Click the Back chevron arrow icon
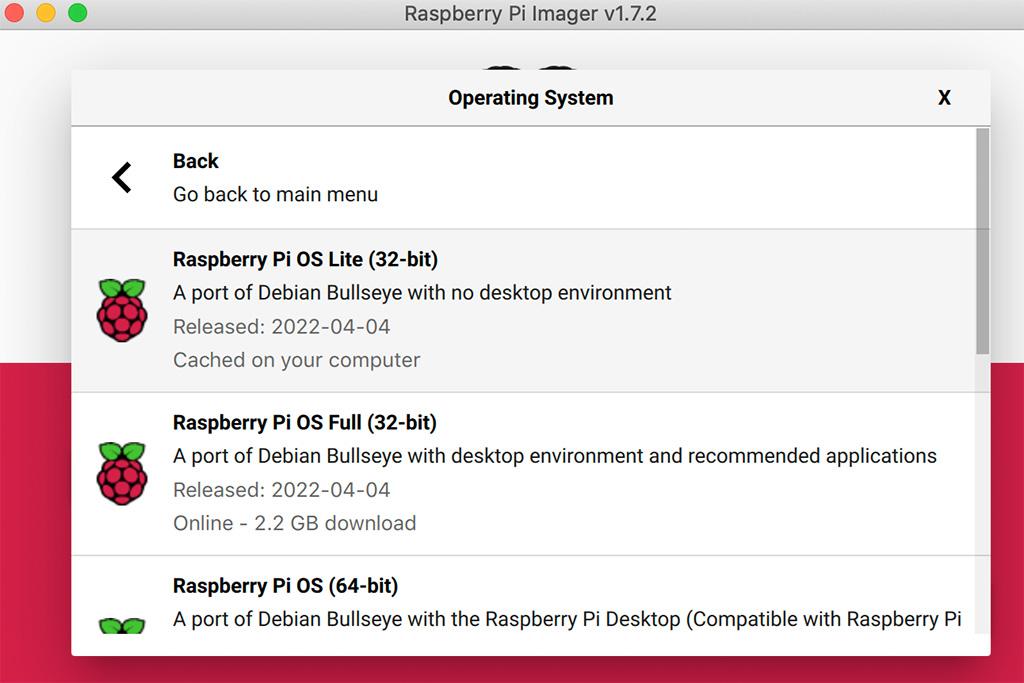Screen dimensions: 1024x683 tap(120, 176)
